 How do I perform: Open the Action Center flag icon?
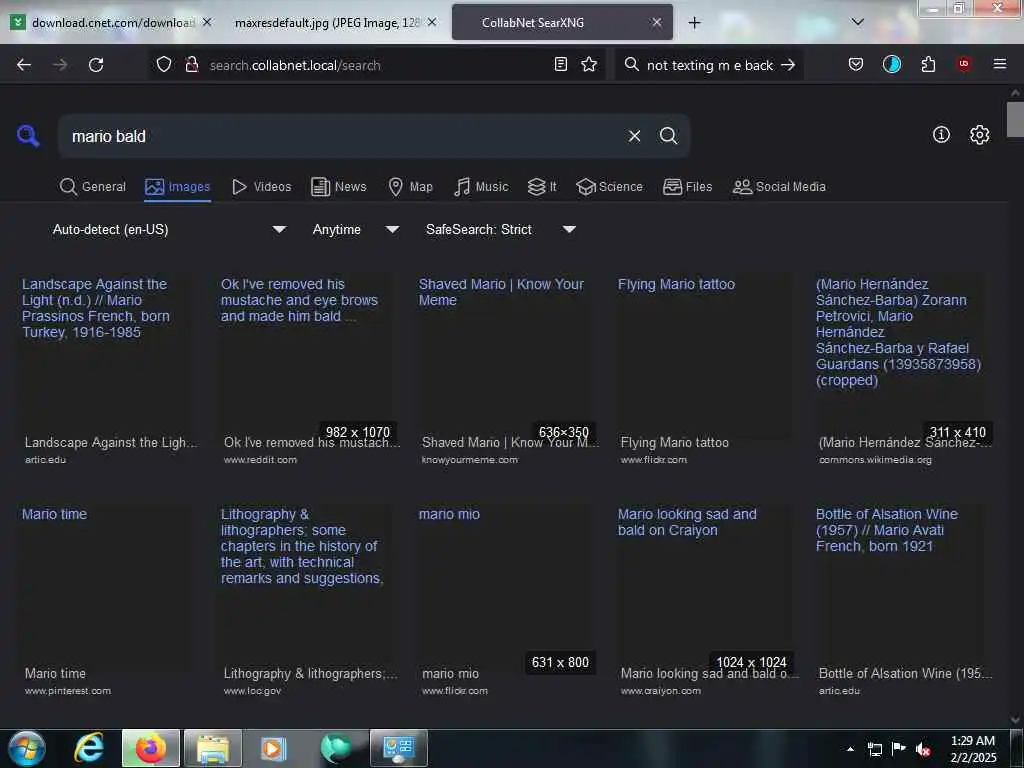pos(899,750)
